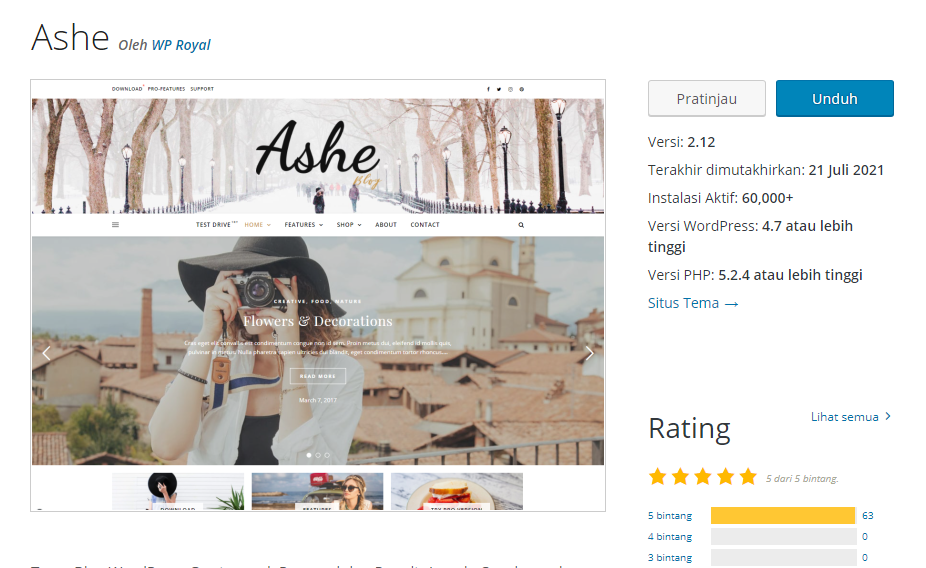
Task: Click the Instalasi Aktif: 60,000+ text
Action: [x=720, y=198]
